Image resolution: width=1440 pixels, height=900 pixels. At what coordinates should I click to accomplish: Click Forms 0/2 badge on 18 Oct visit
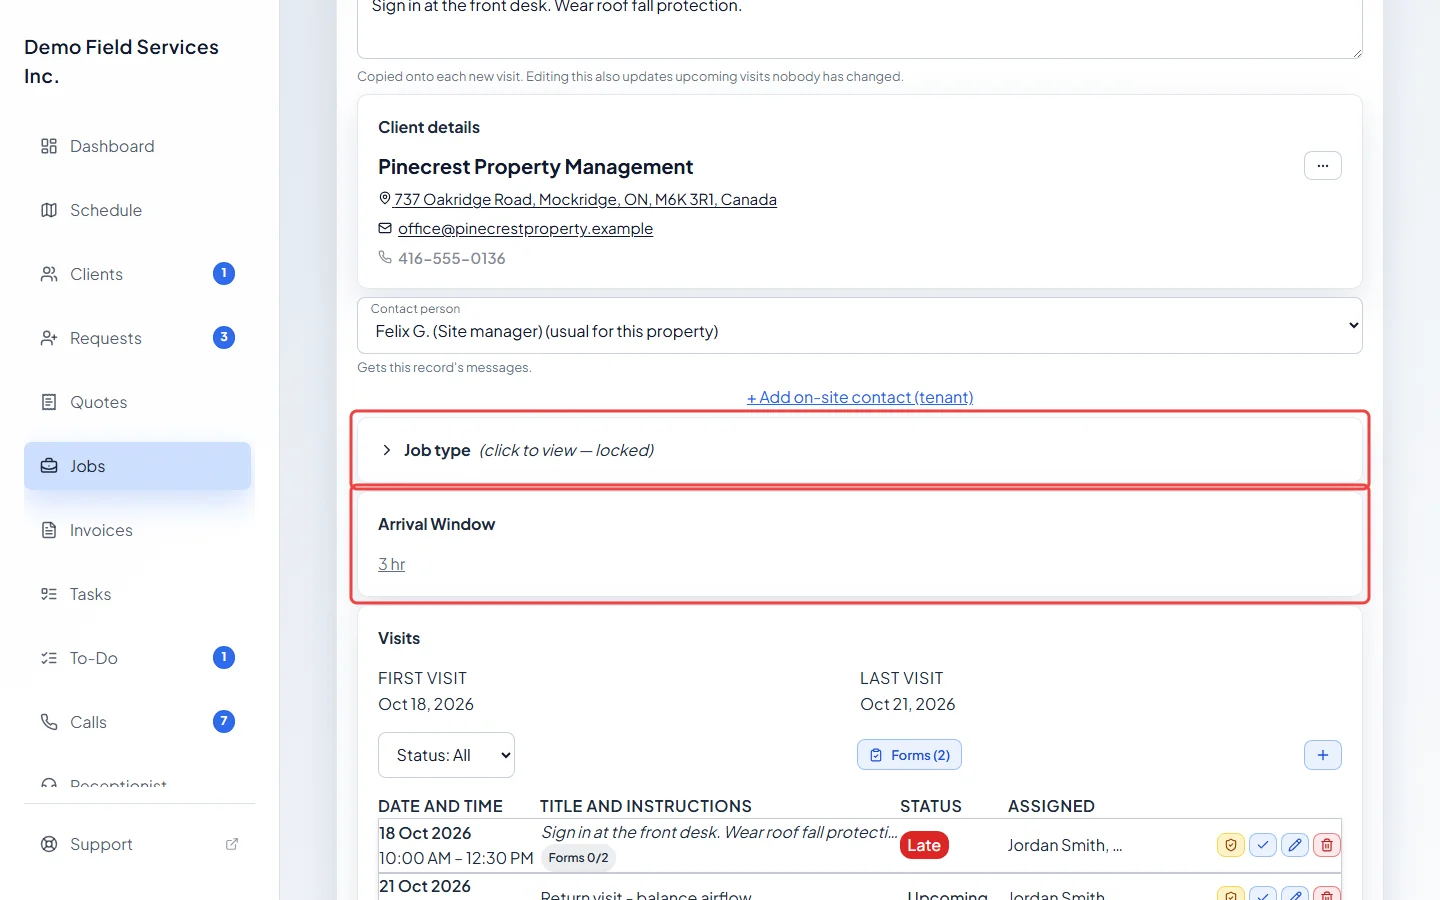point(578,858)
